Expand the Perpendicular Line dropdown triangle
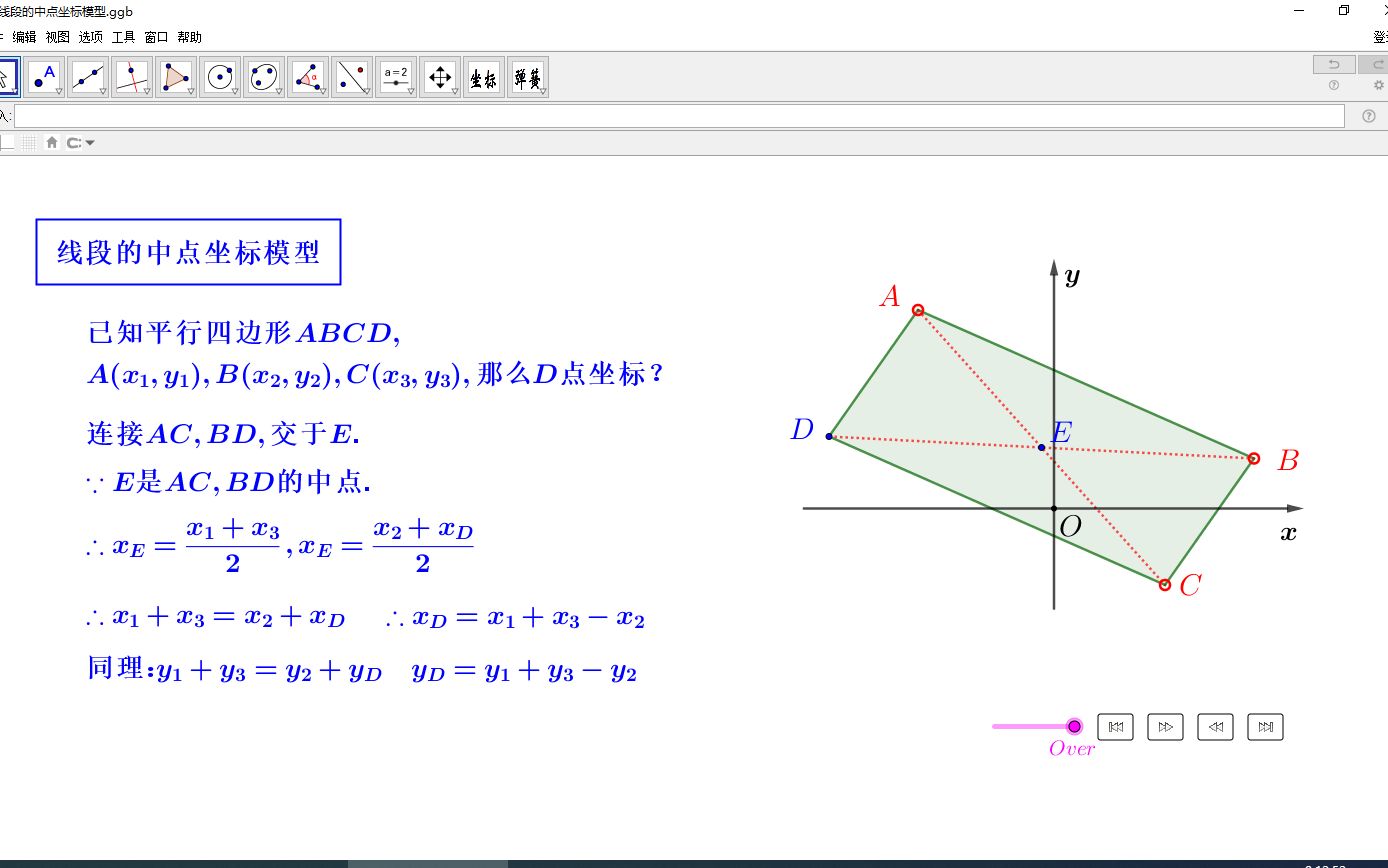 click(x=146, y=91)
